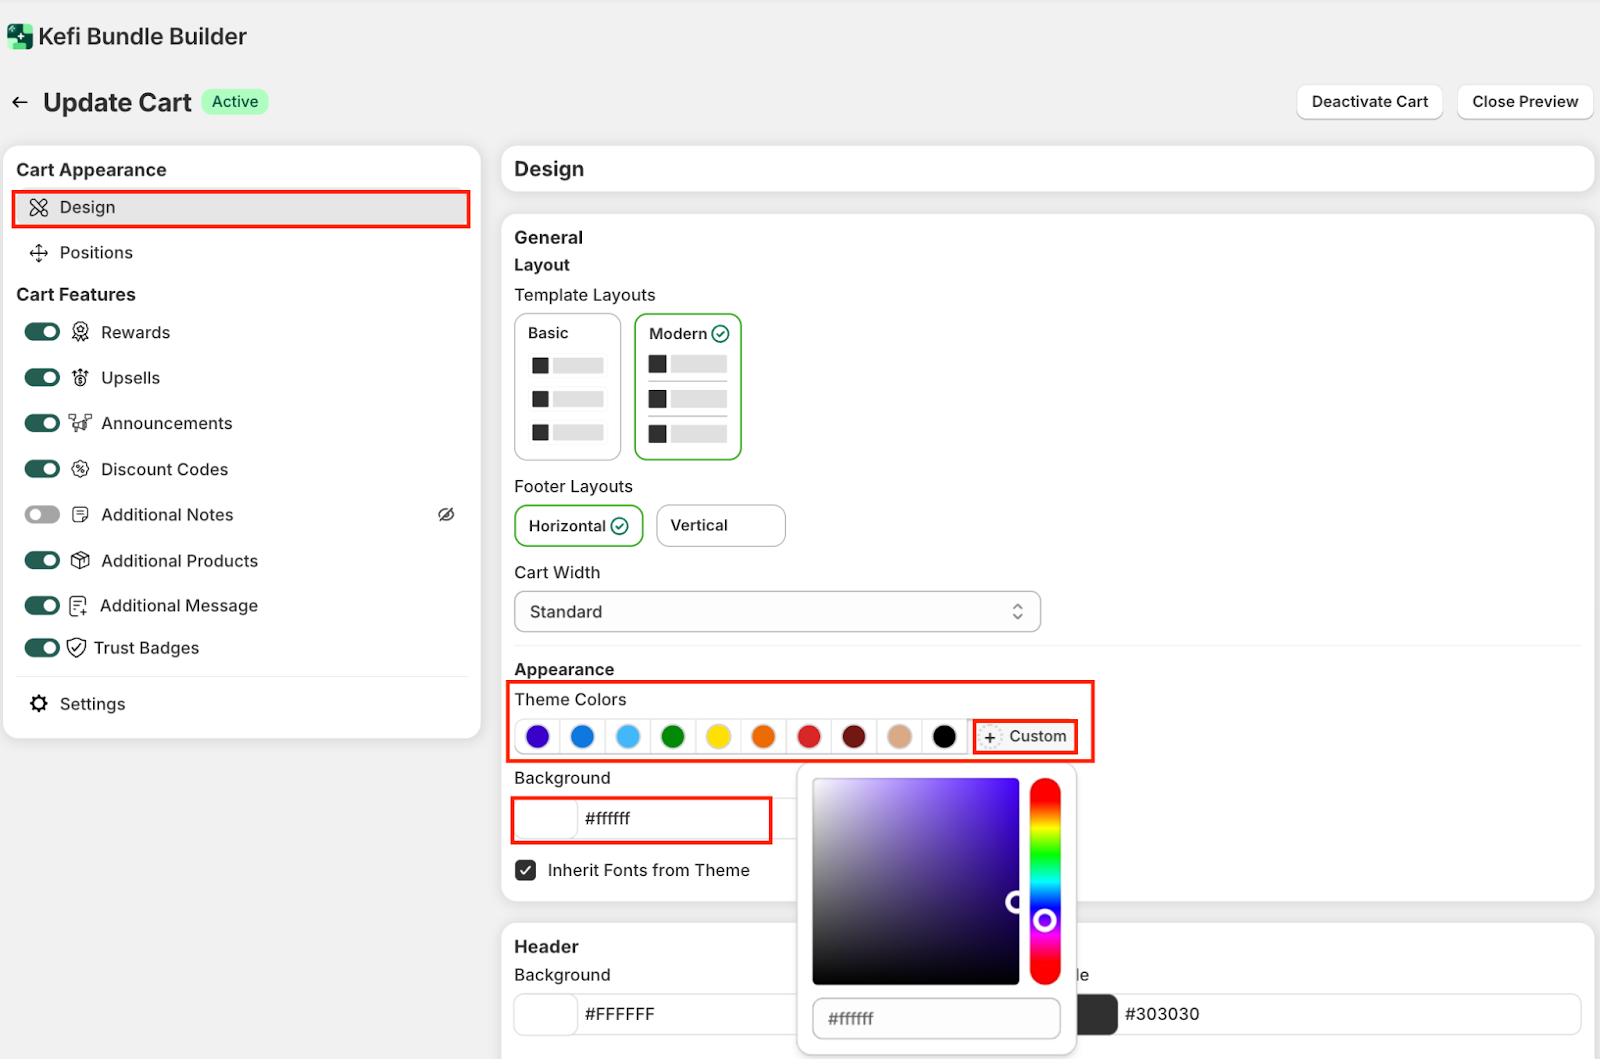Toggle visibility eye icon for Additional Notes

point(446,515)
